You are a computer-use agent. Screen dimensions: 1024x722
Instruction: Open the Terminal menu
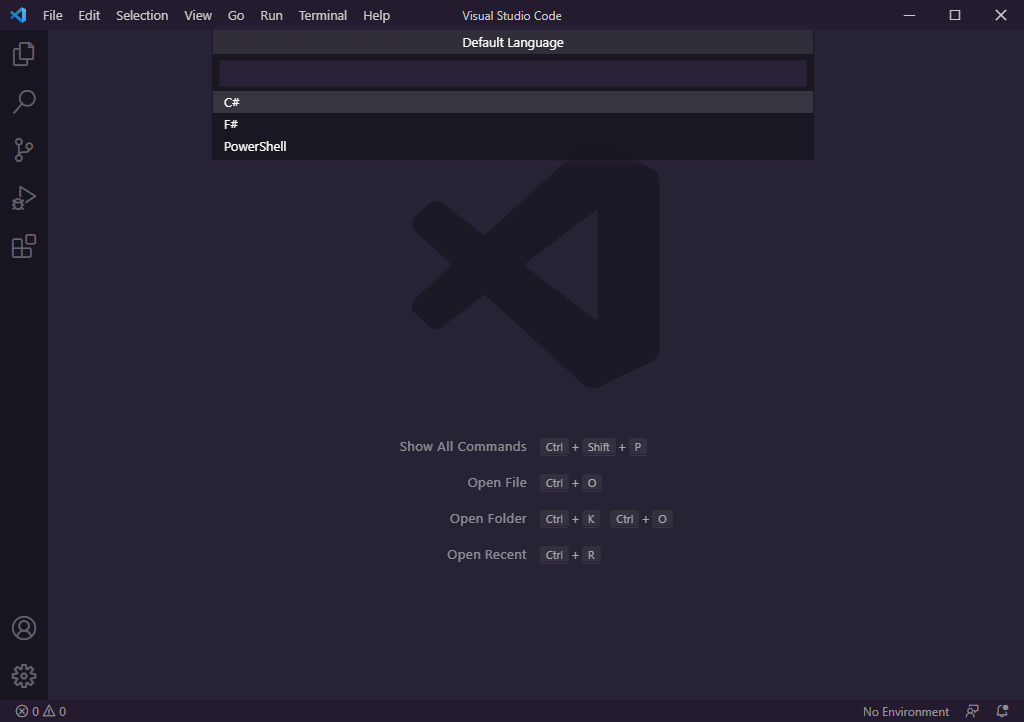tap(322, 15)
